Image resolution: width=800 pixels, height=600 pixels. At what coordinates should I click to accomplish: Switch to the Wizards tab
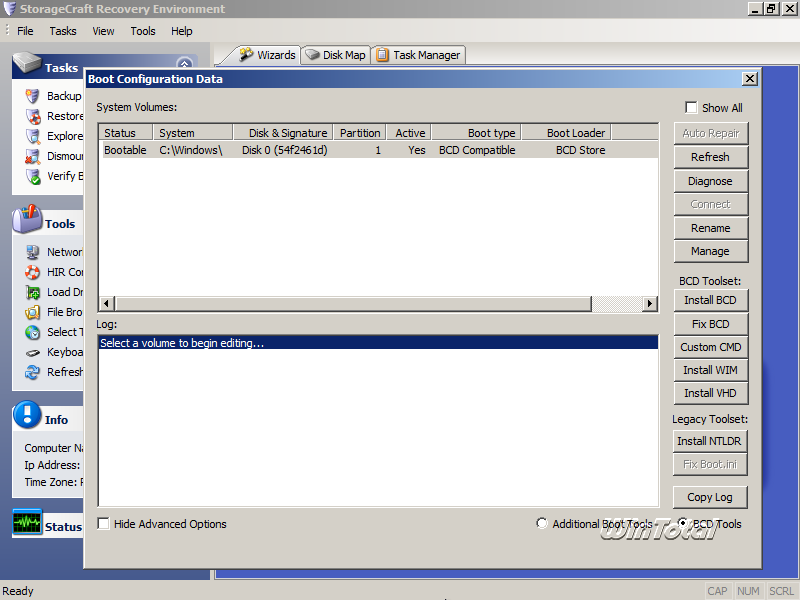[x=267, y=55]
